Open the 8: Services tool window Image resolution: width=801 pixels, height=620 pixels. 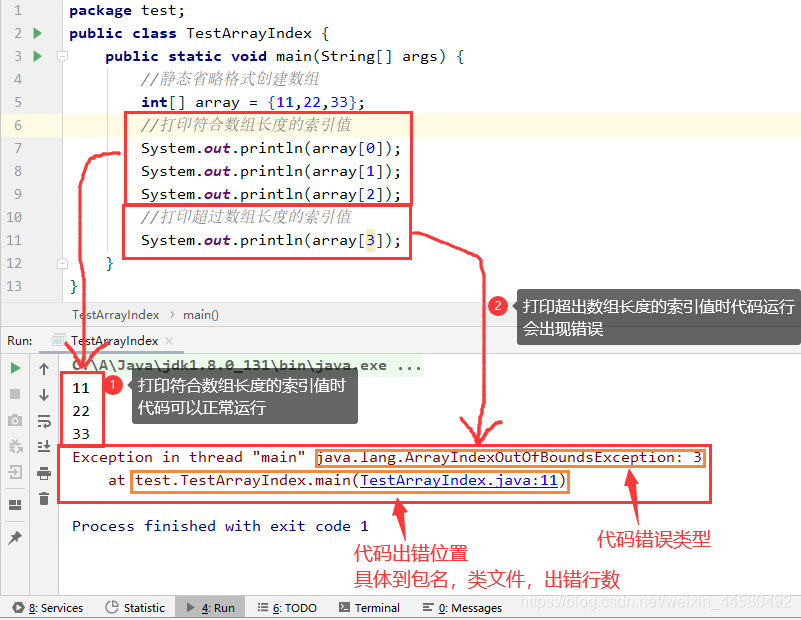click(48, 608)
